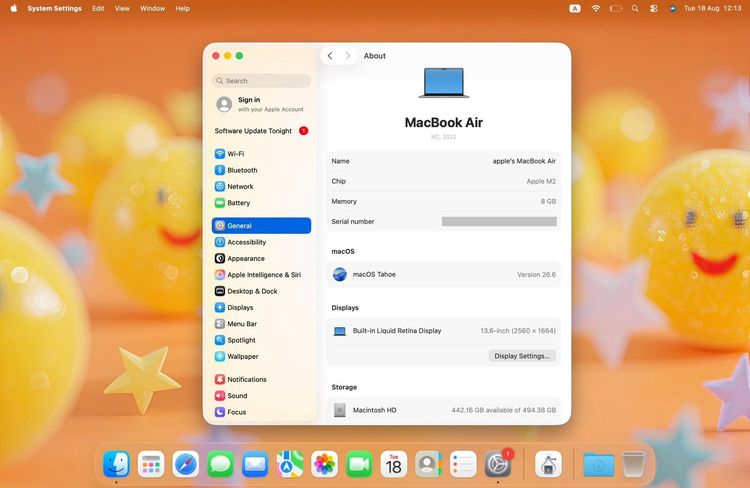The image size is (750, 488).
Task: Go forward with the forward arrow
Action: (x=348, y=55)
